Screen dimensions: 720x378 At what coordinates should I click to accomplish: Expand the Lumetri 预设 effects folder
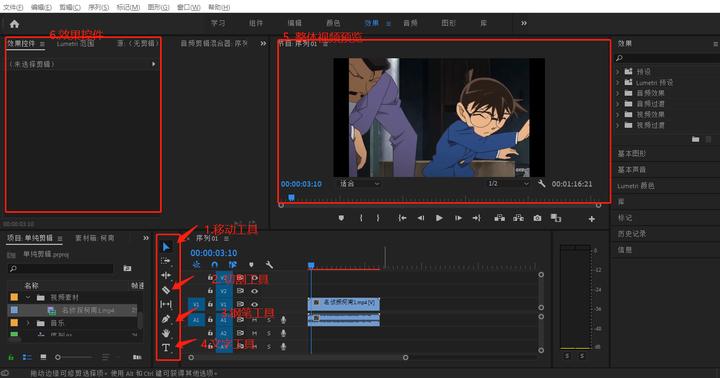618,83
